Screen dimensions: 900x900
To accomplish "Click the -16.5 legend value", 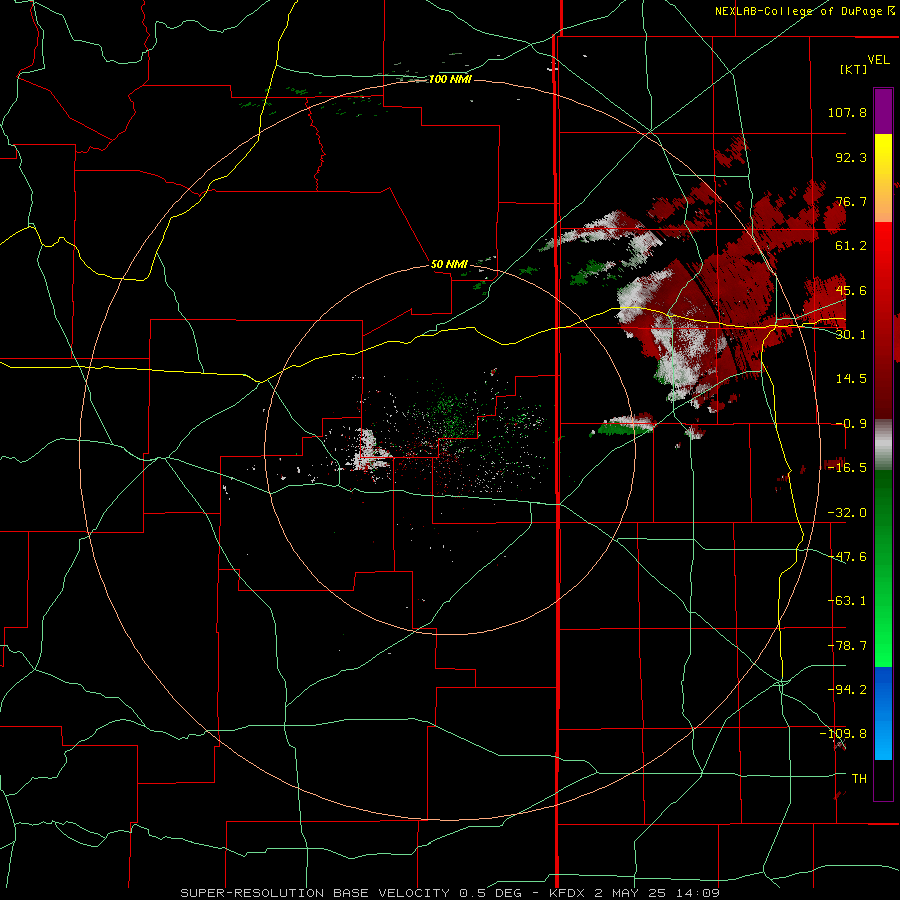I will click(847, 467).
